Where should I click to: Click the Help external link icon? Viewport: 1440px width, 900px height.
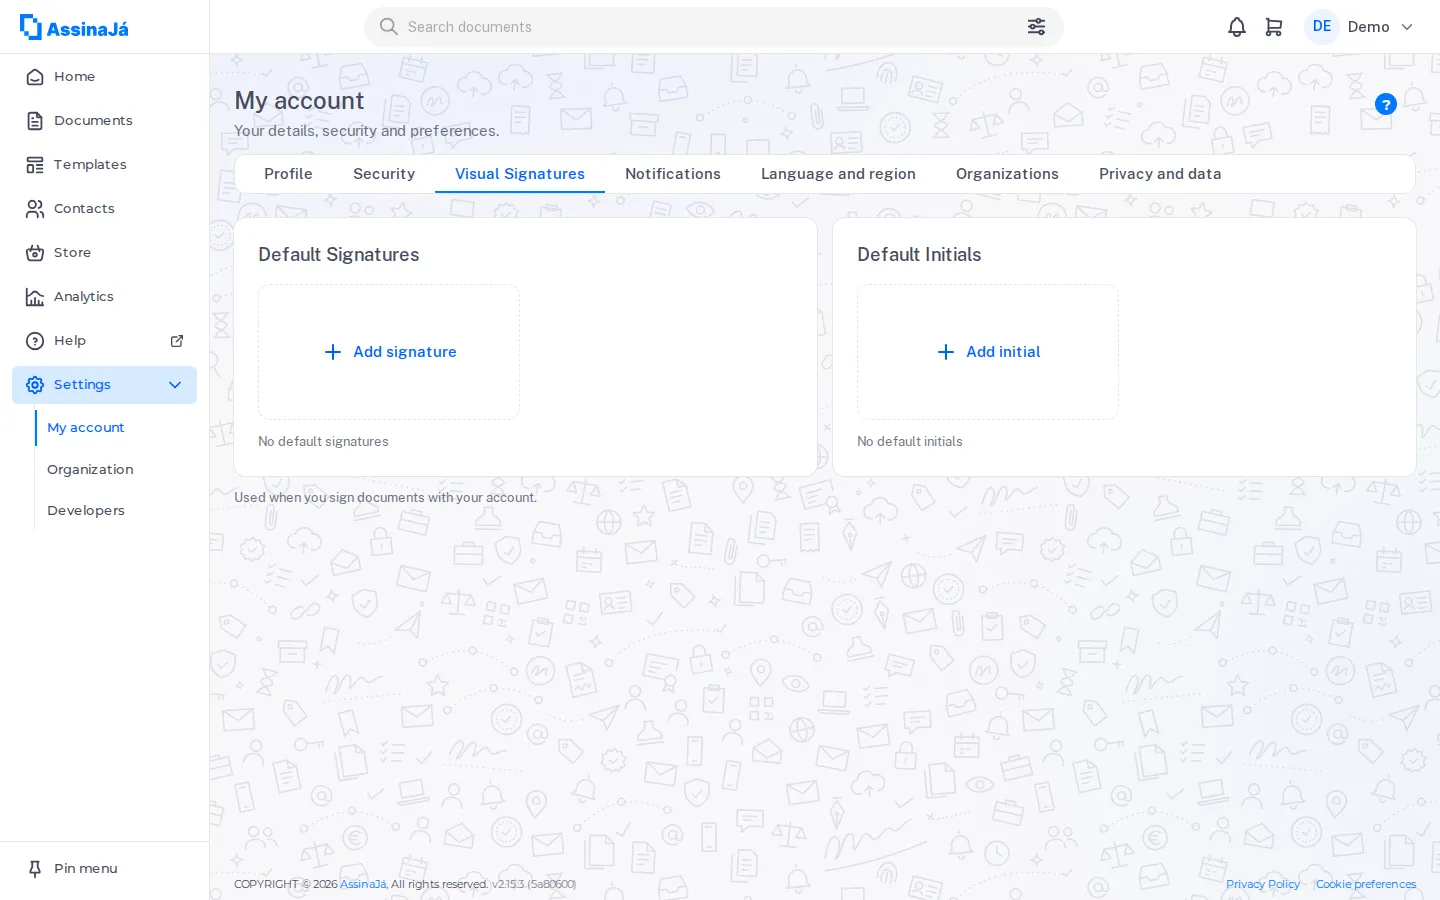pos(177,341)
